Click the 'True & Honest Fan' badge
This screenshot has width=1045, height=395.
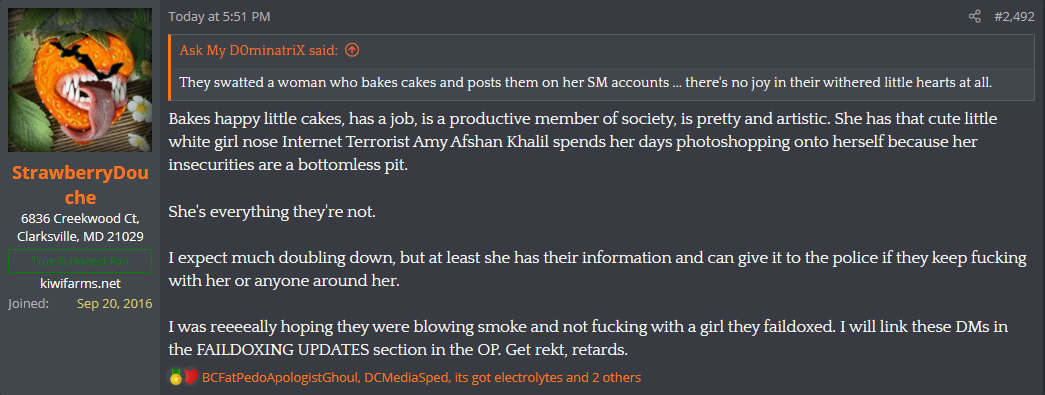coord(80,260)
